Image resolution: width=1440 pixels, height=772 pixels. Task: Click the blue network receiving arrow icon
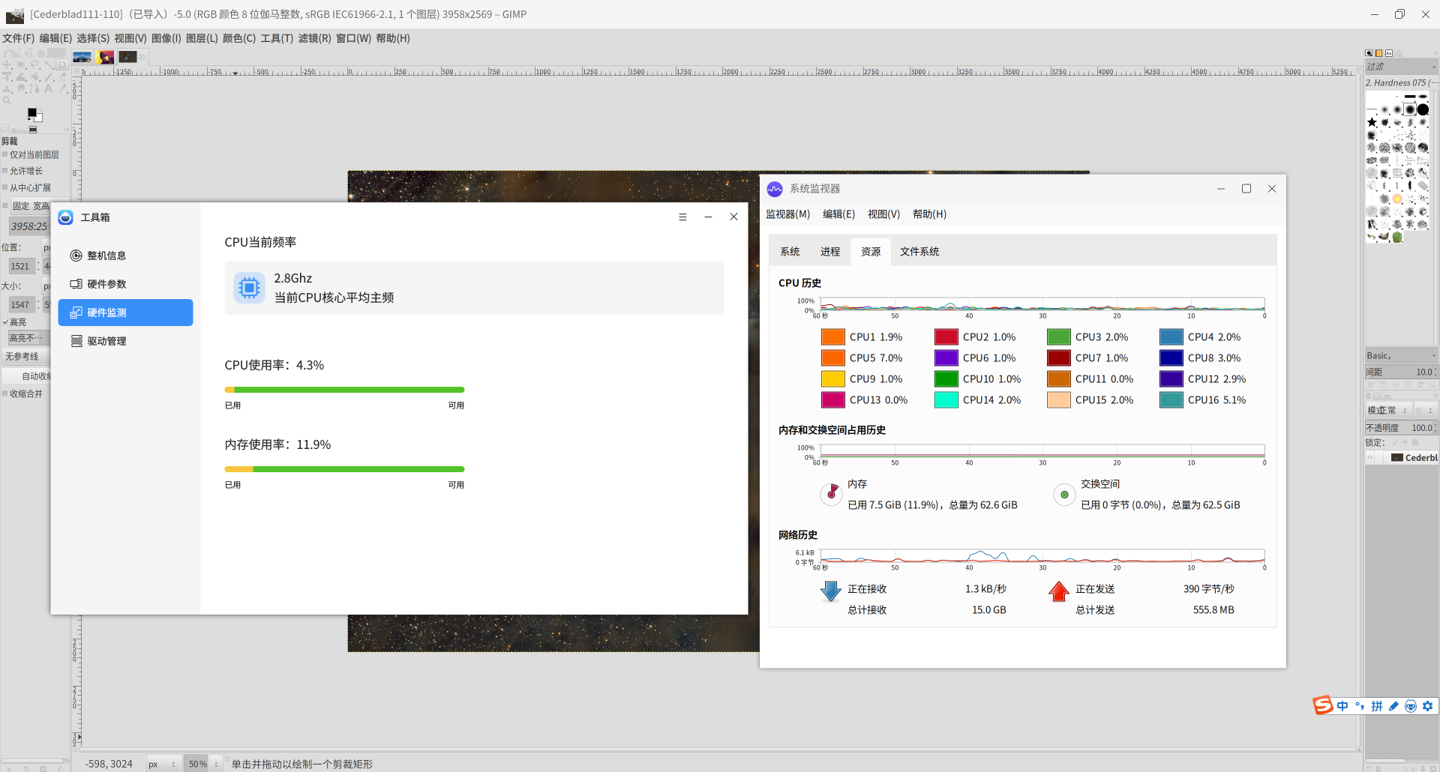830,591
